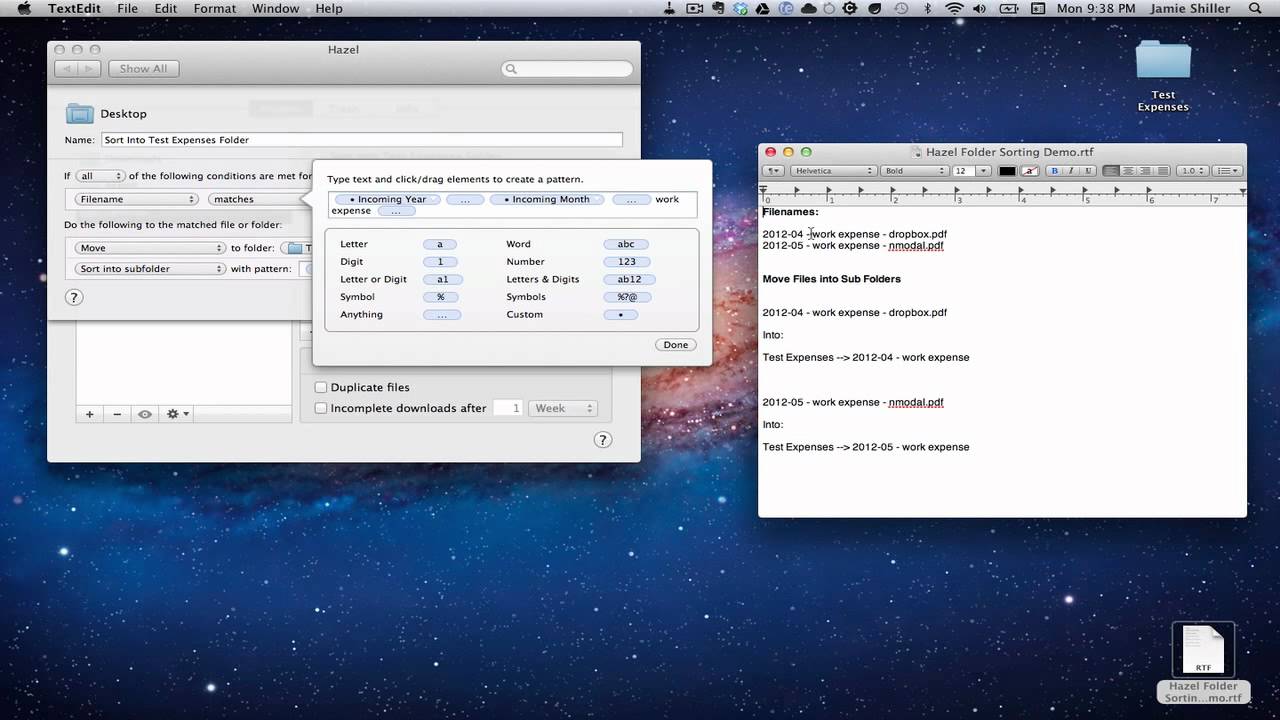Open the Bold typeface dropdown in TextEdit
1280x720 pixels.
coord(912,171)
